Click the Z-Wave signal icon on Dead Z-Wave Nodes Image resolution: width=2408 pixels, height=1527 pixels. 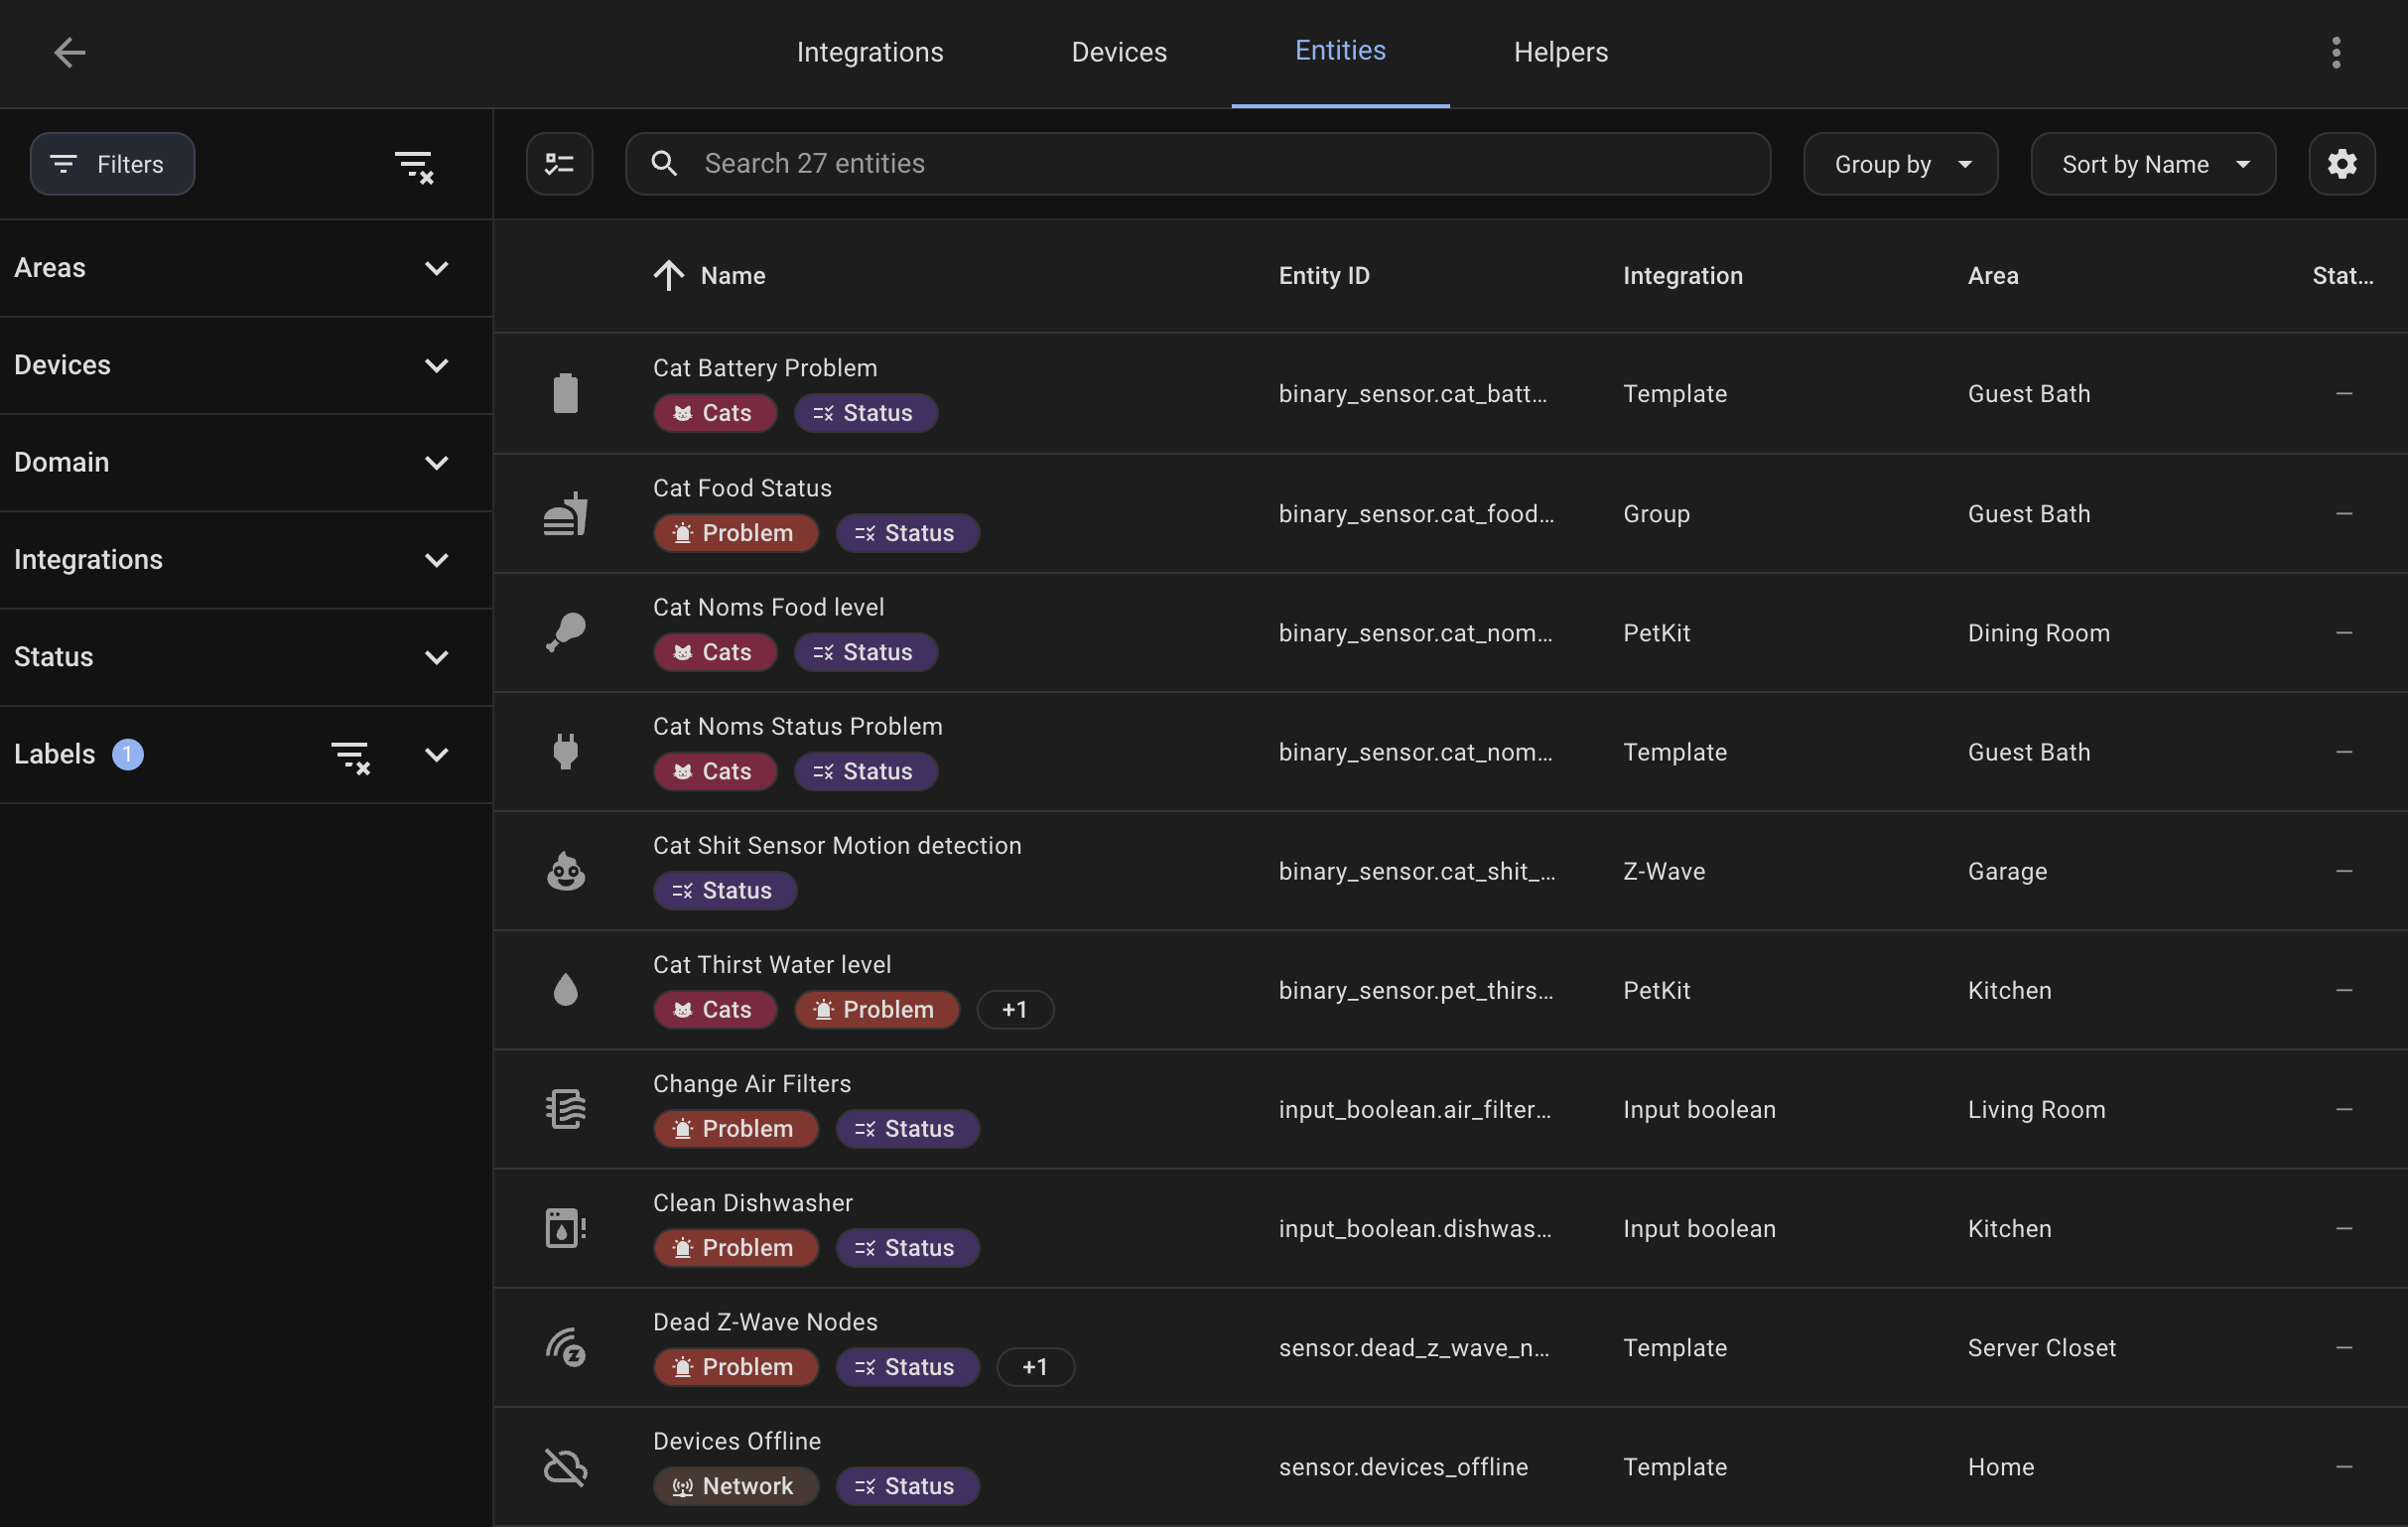(566, 1347)
